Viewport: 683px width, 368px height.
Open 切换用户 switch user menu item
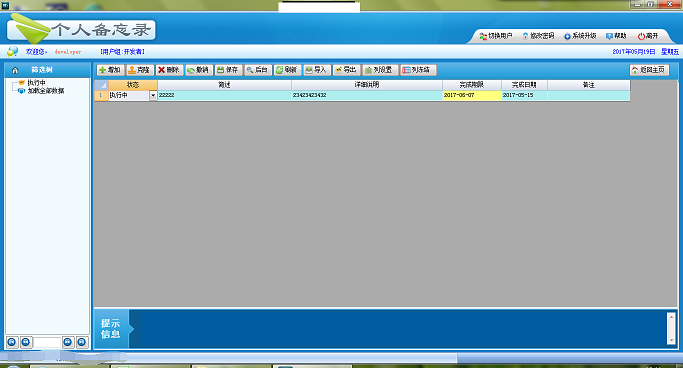coord(496,36)
